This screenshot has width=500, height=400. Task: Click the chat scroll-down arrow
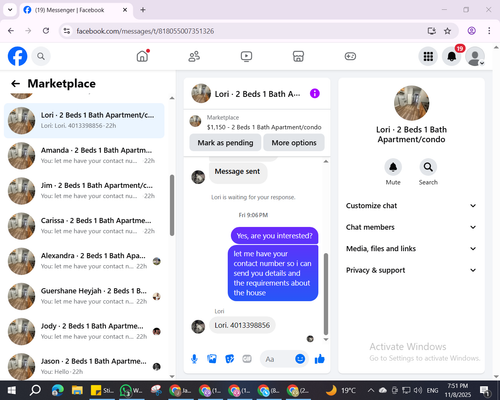click(326, 339)
